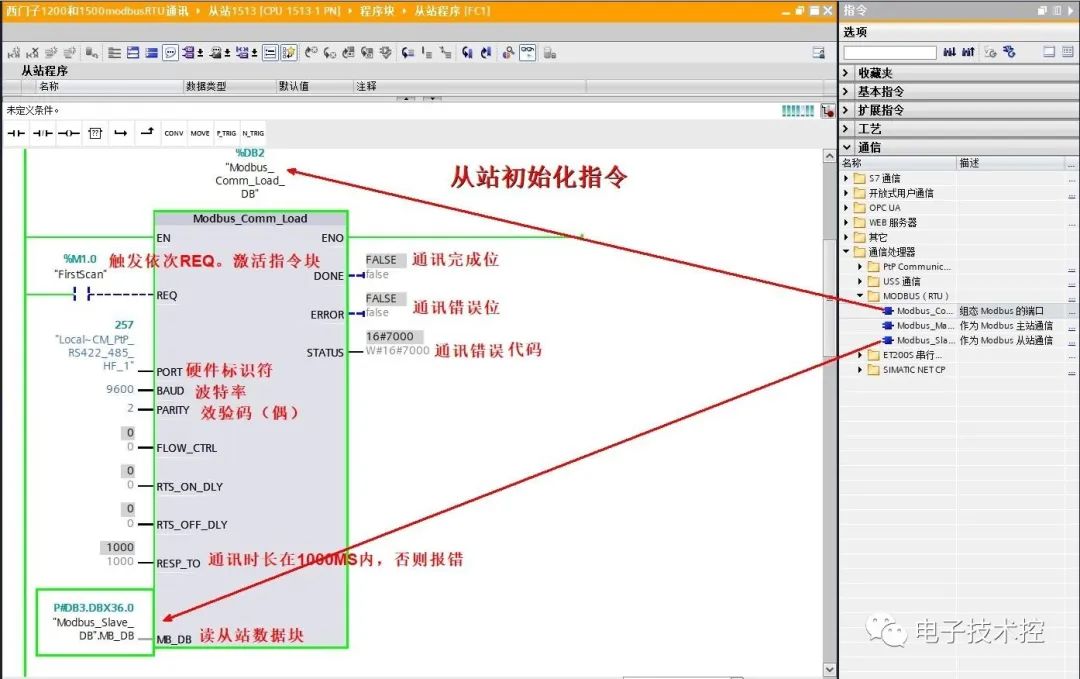Select the Modbus_Slave instruction in the tree
Viewport: 1080px width, 679px height.
[925, 340]
